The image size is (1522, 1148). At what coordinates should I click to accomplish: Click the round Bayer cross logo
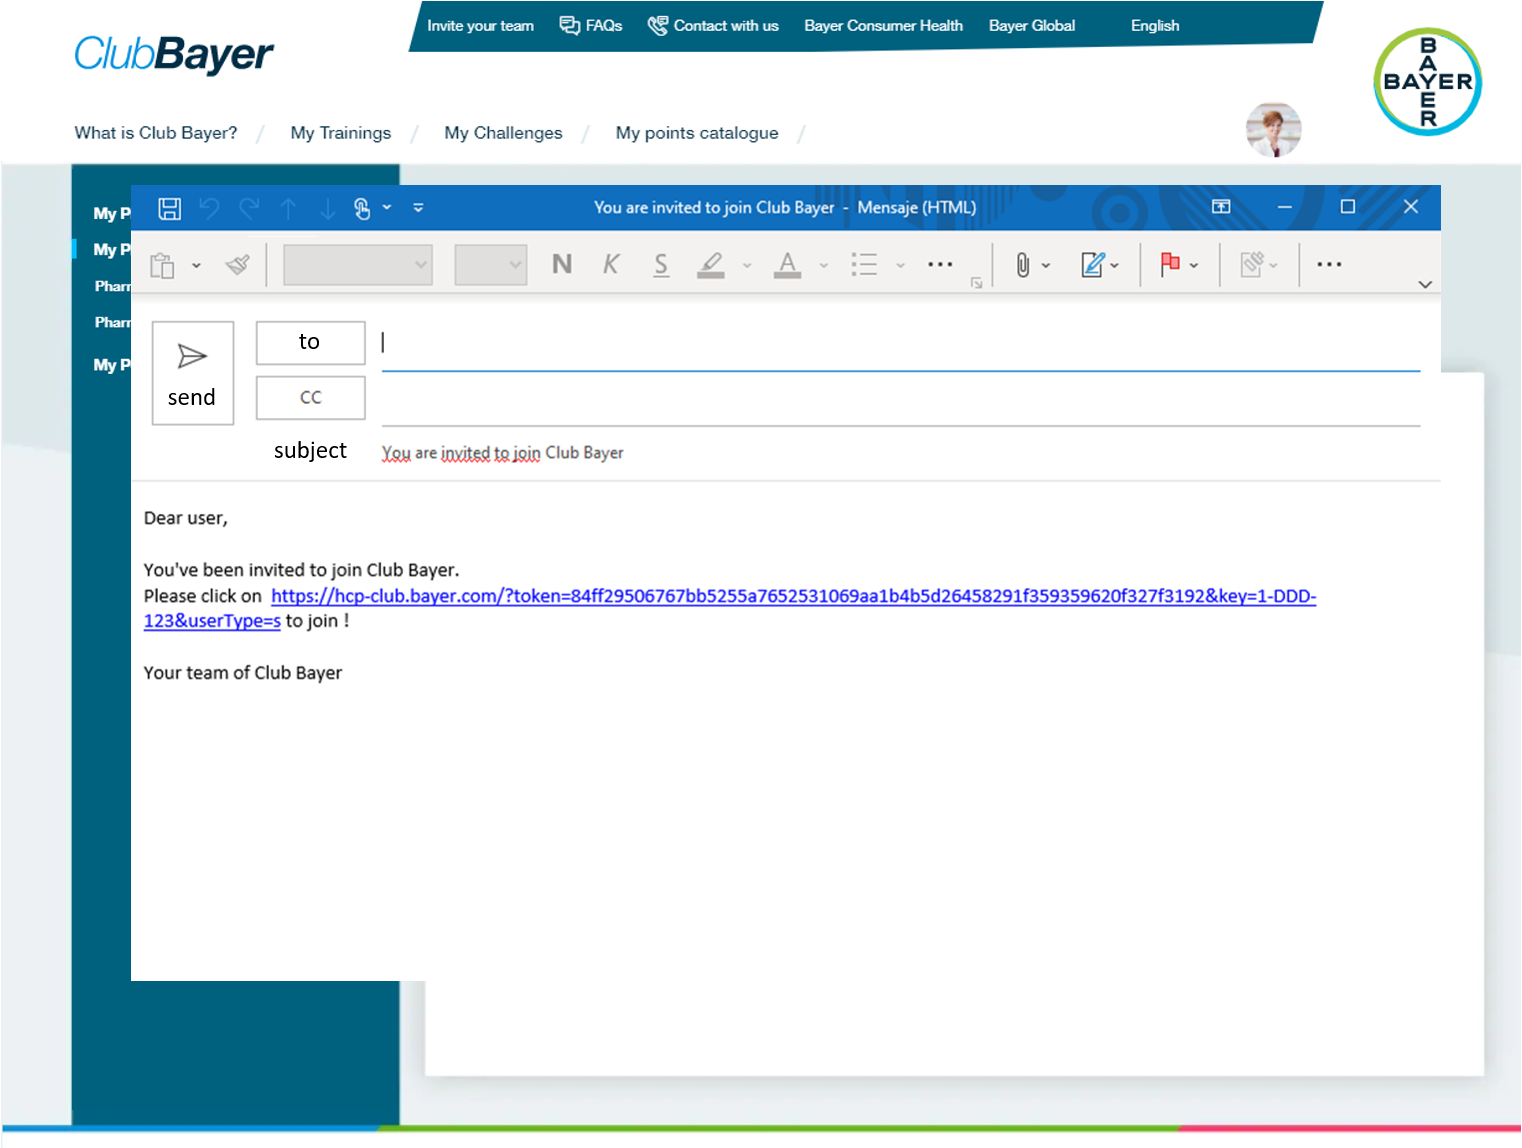pyautogui.click(x=1427, y=82)
